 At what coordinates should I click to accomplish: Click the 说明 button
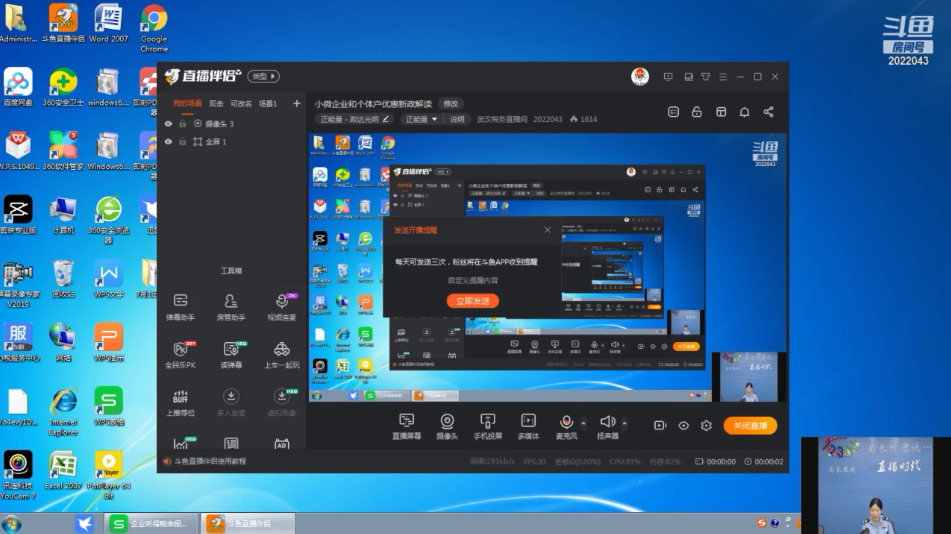[457, 119]
